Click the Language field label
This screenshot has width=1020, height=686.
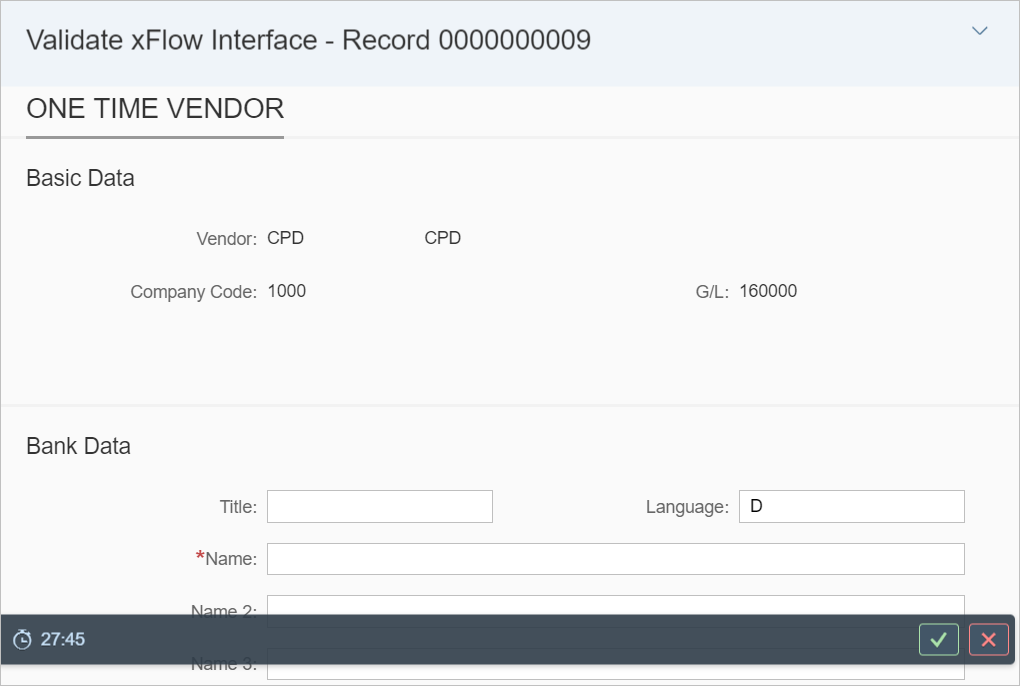click(687, 508)
